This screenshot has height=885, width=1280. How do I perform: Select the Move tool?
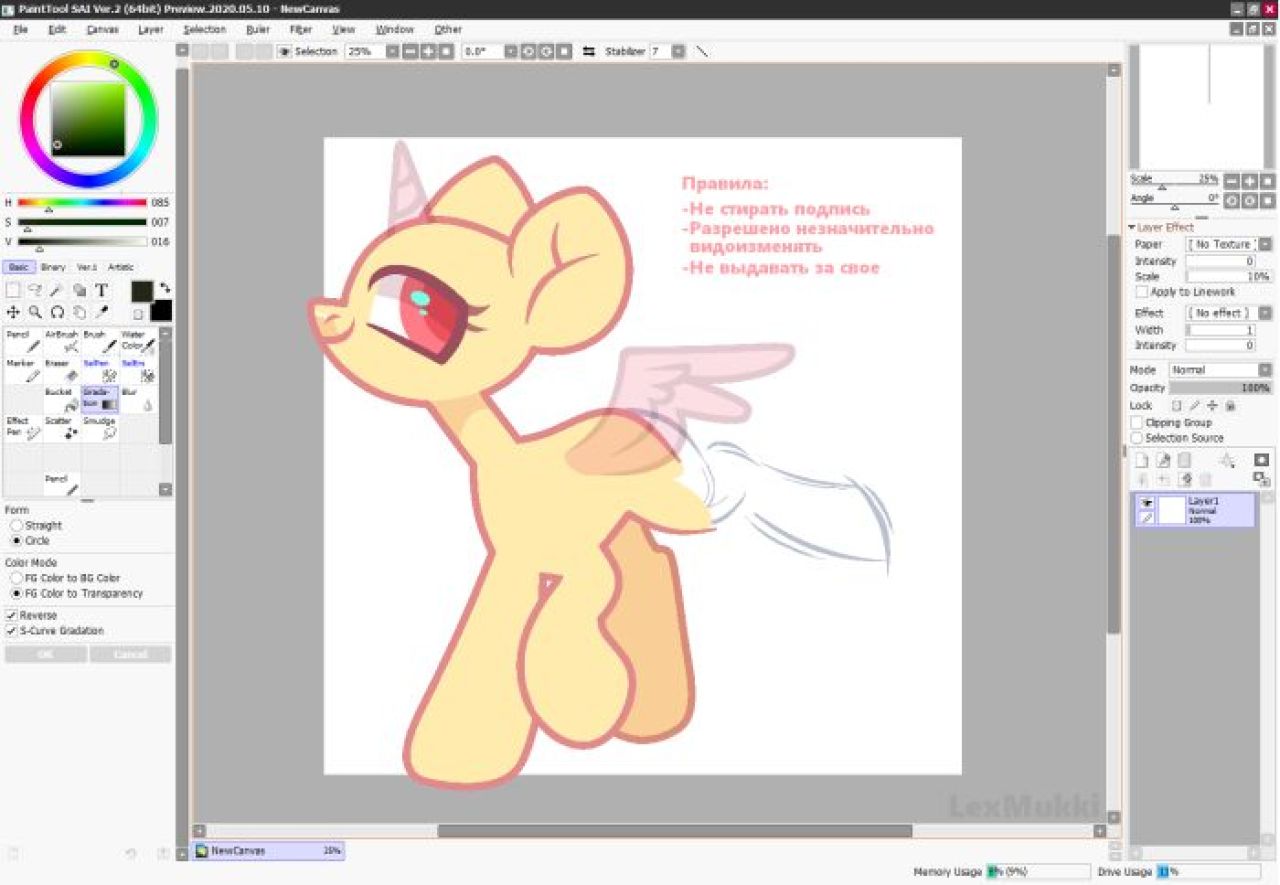click(13, 312)
